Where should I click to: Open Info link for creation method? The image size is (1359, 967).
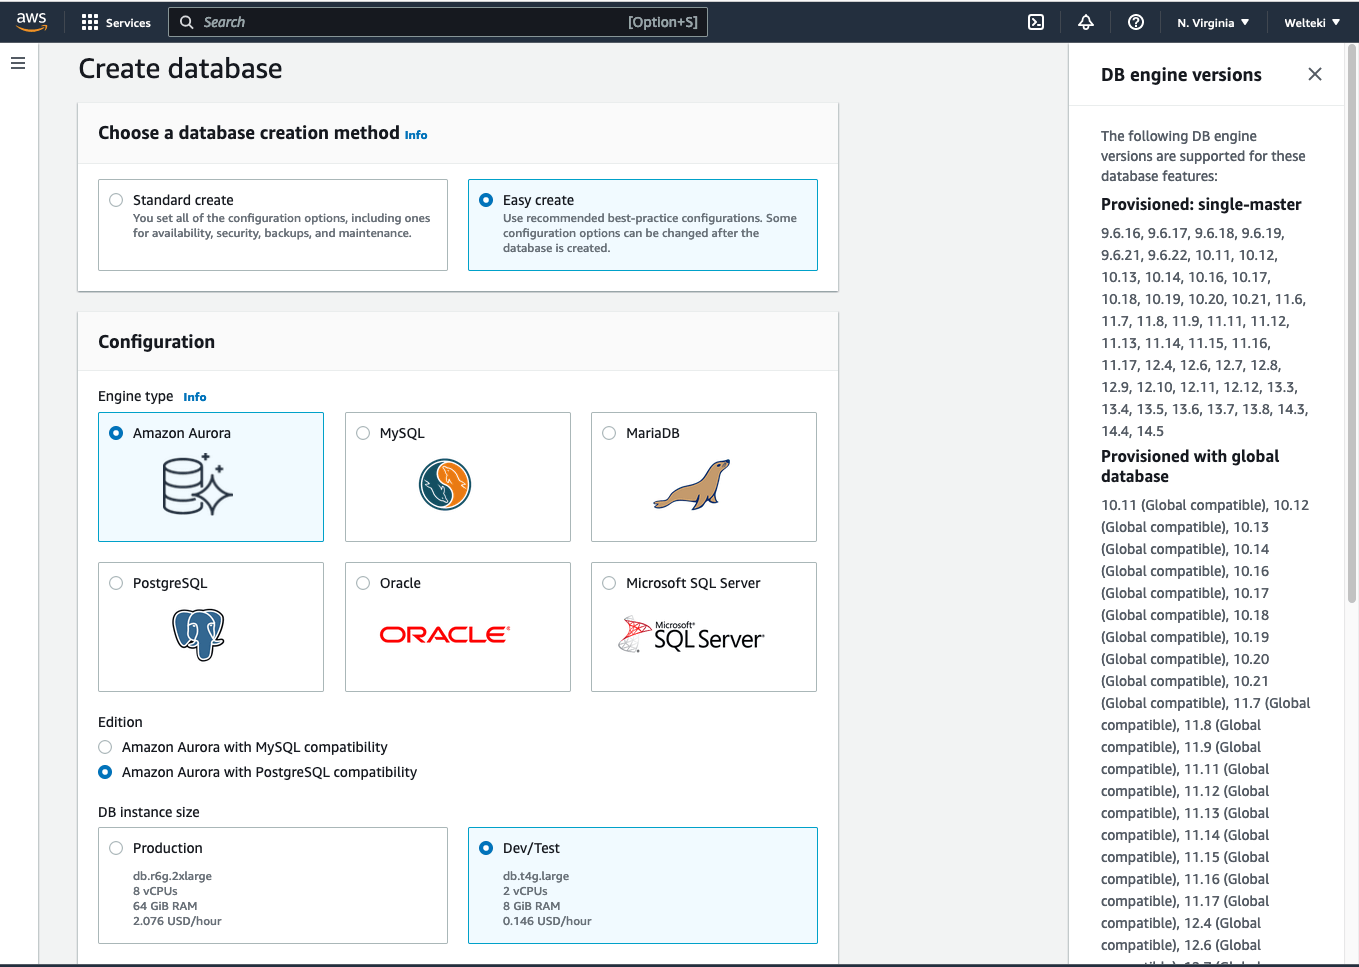[x=416, y=135]
